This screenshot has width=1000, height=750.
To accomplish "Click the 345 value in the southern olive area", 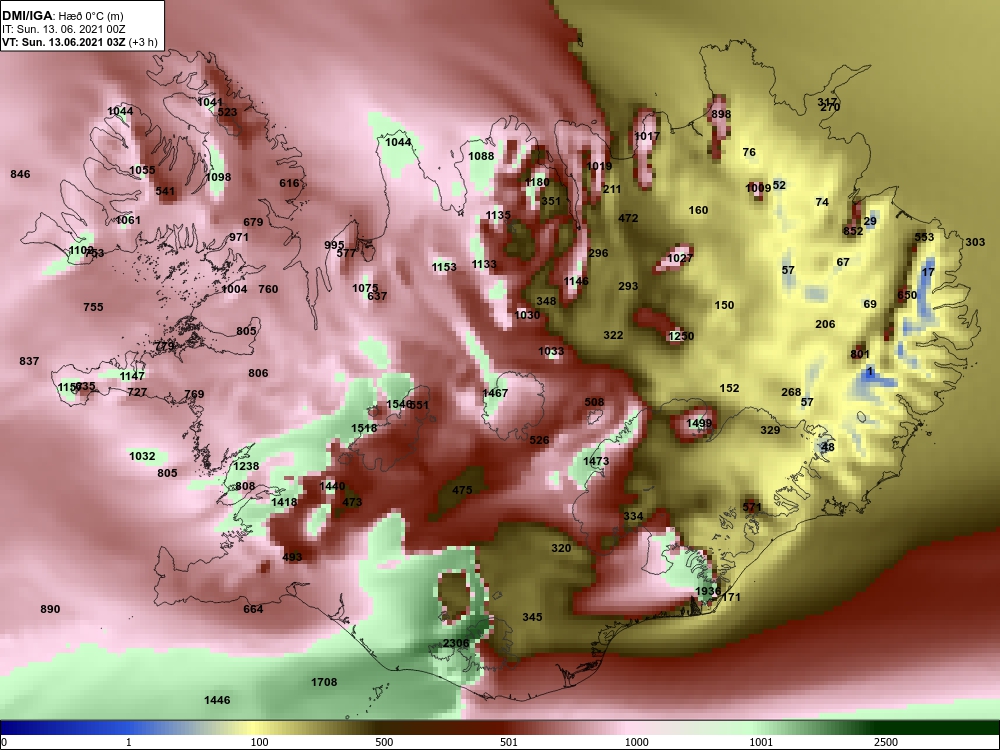I will click(533, 617).
